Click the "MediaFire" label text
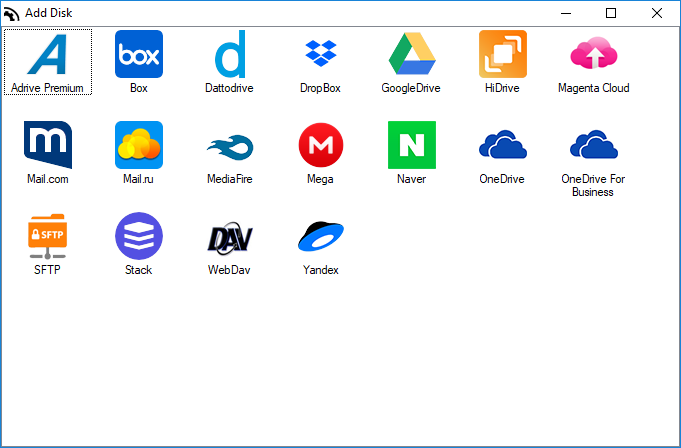Image resolution: width=681 pixels, height=448 pixels. (230, 179)
